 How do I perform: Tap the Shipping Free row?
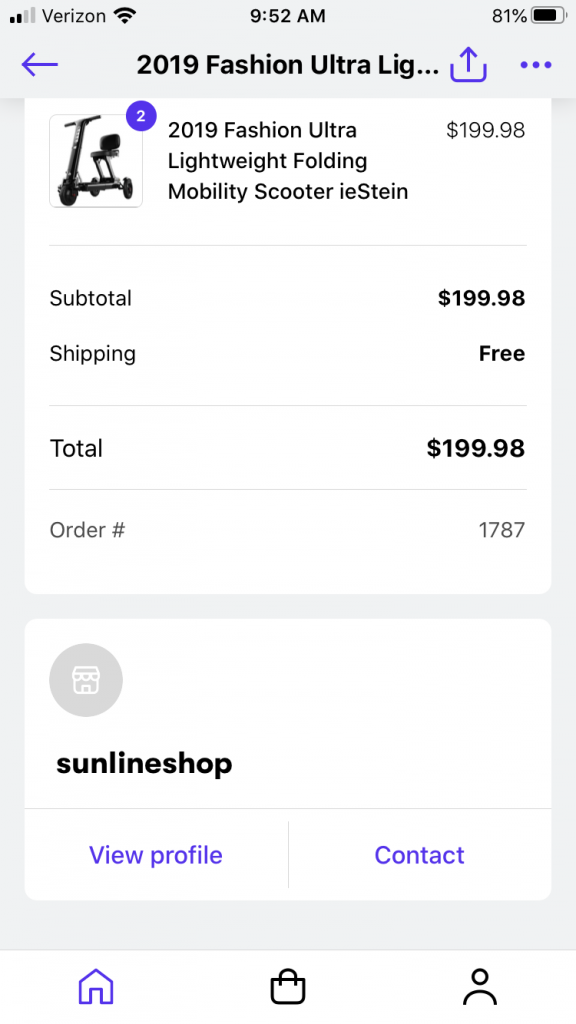pyautogui.click(x=288, y=353)
